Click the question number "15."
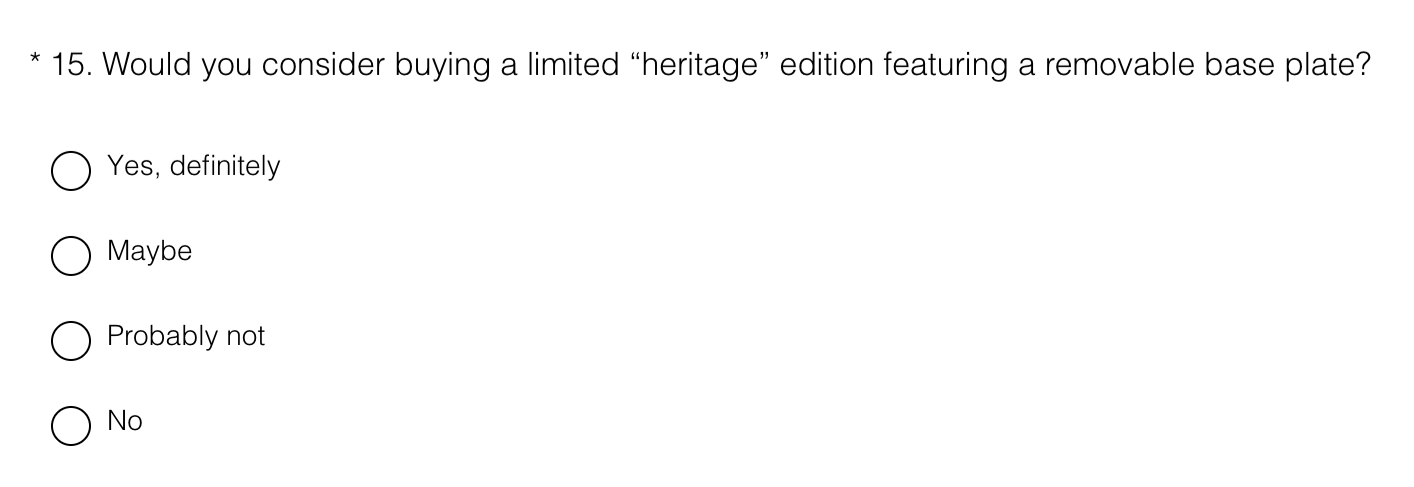Image resolution: width=1414 pixels, height=487 pixels. 72,66
